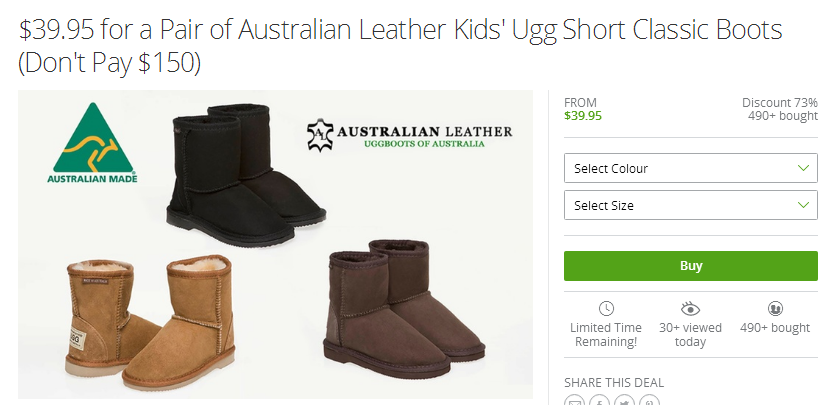Share this deal on Facebook
Image resolution: width=839 pixels, height=405 pixels.
(x=600, y=401)
